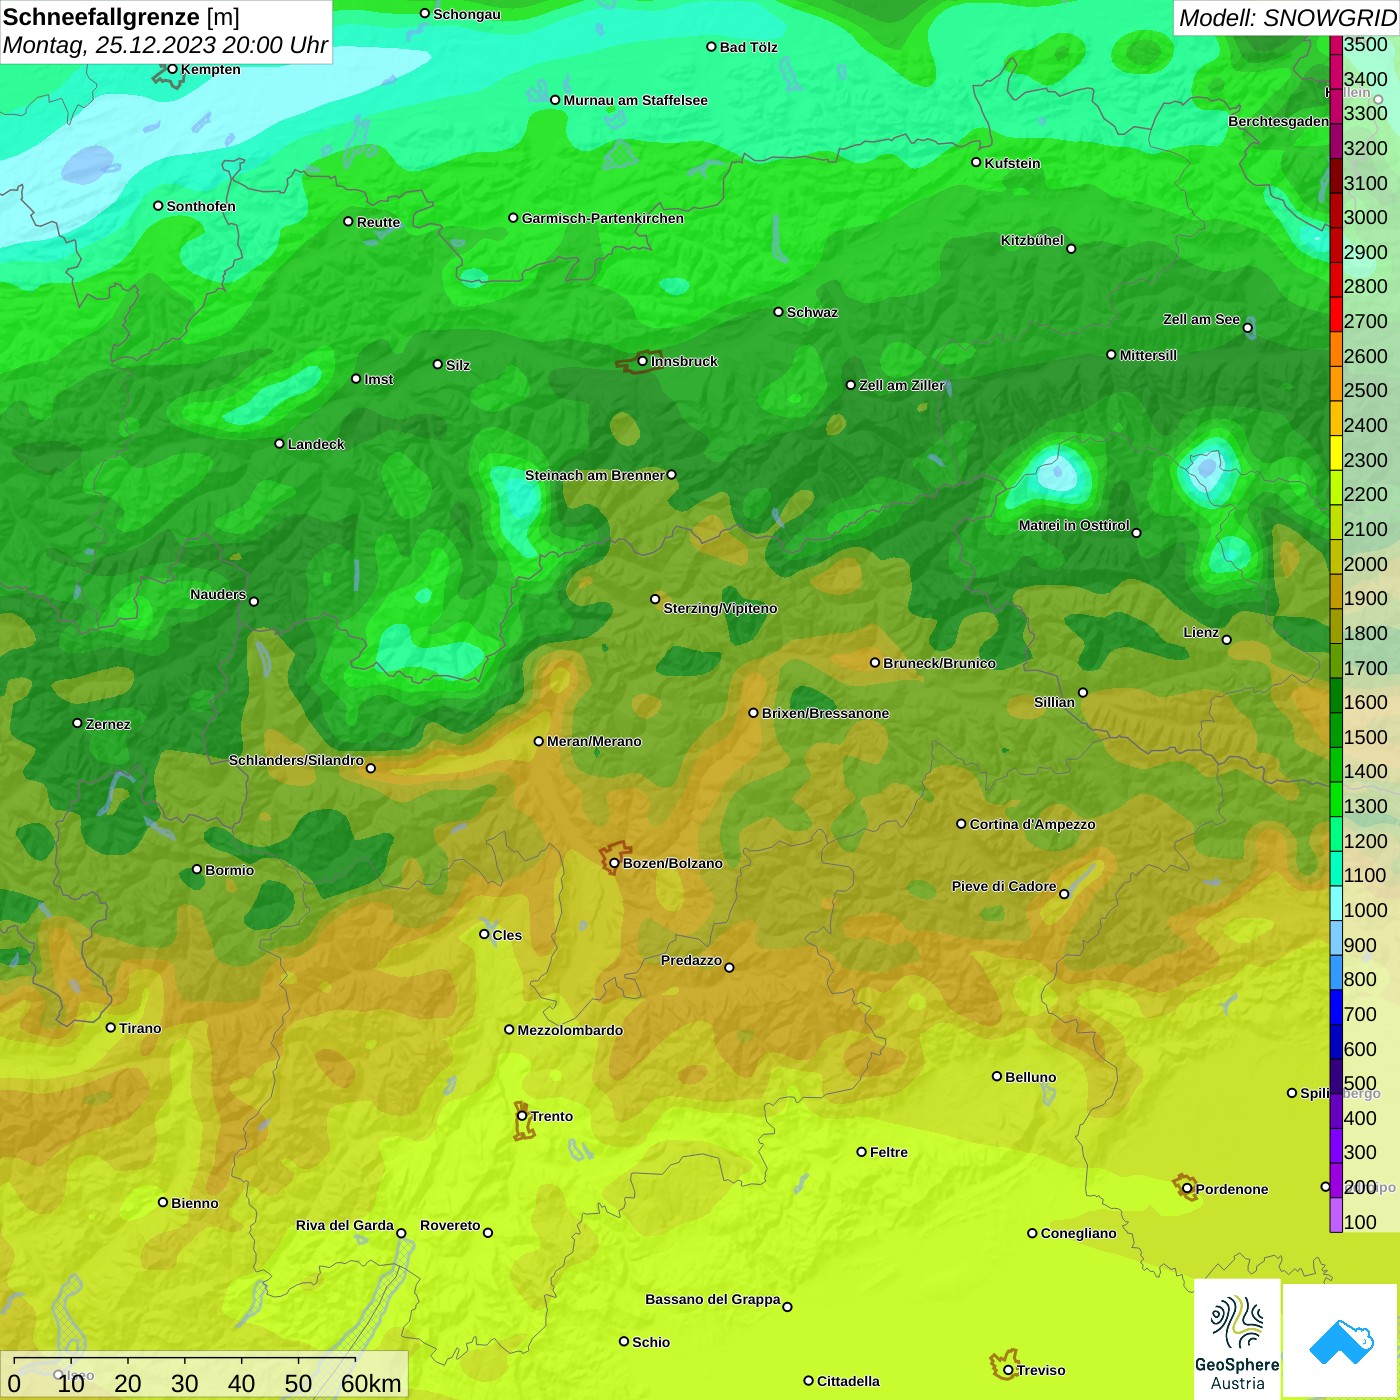Image resolution: width=1400 pixels, height=1400 pixels.
Task: Click the Feltre location marker
Action: tap(861, 1152)
